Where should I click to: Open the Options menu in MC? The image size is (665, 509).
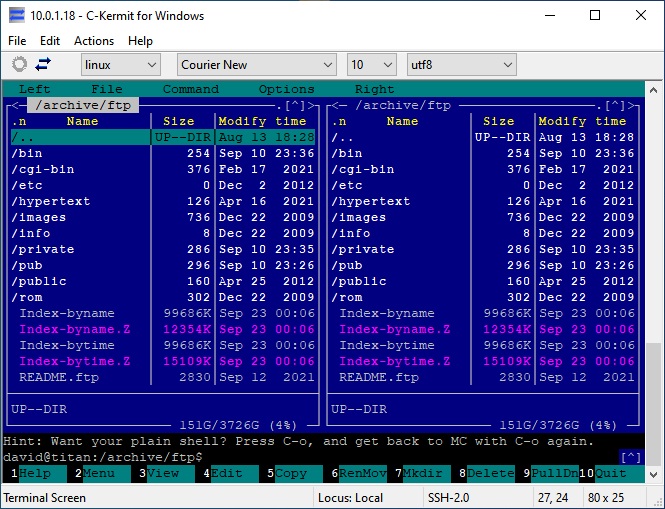pyautogui.click(x=287, y=89)
